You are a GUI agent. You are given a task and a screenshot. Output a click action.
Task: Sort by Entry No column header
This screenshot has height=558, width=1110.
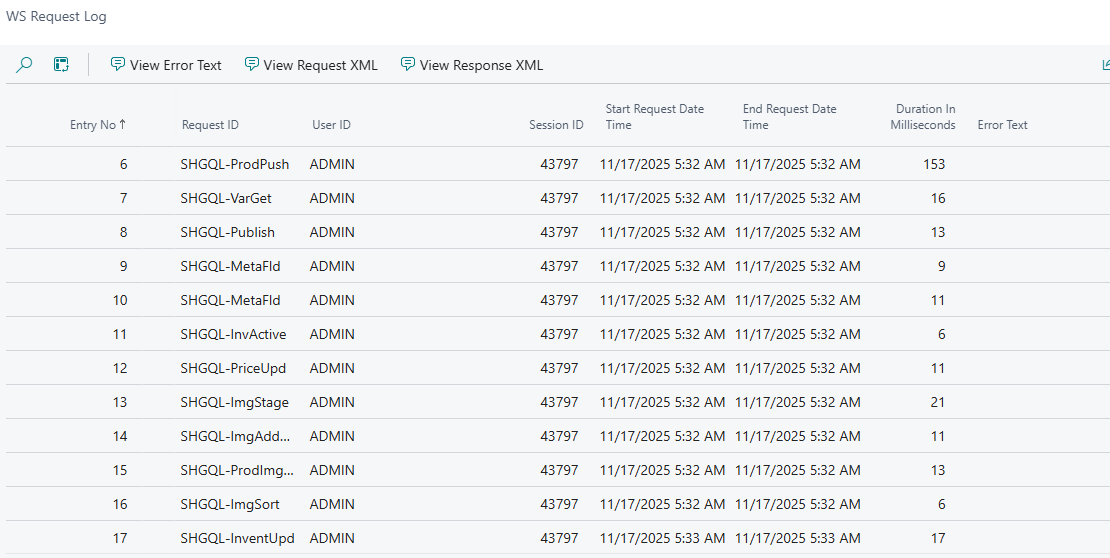[97, 125]
